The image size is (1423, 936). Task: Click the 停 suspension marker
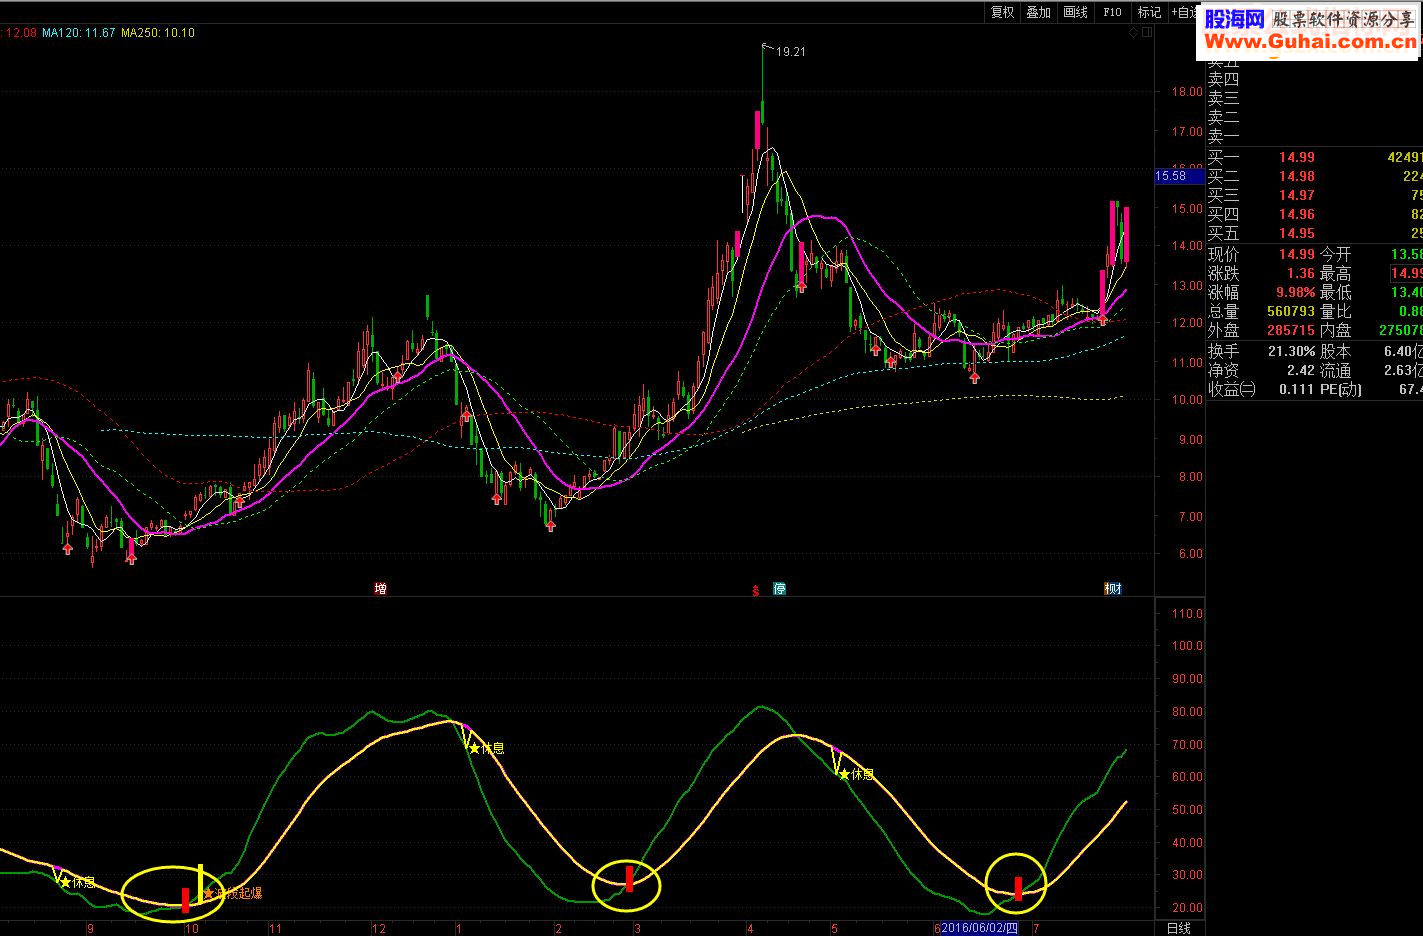779,588
